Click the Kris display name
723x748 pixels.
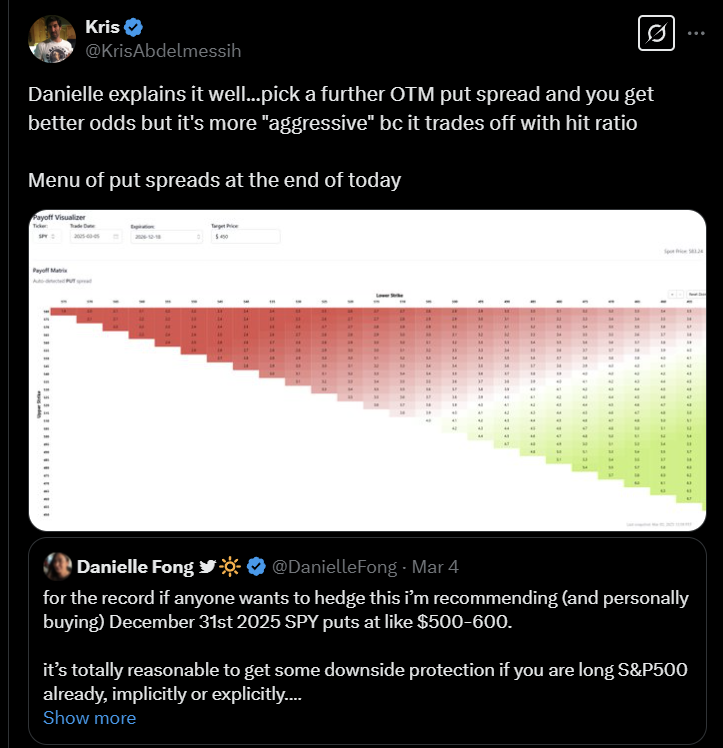tap(102, 27)
